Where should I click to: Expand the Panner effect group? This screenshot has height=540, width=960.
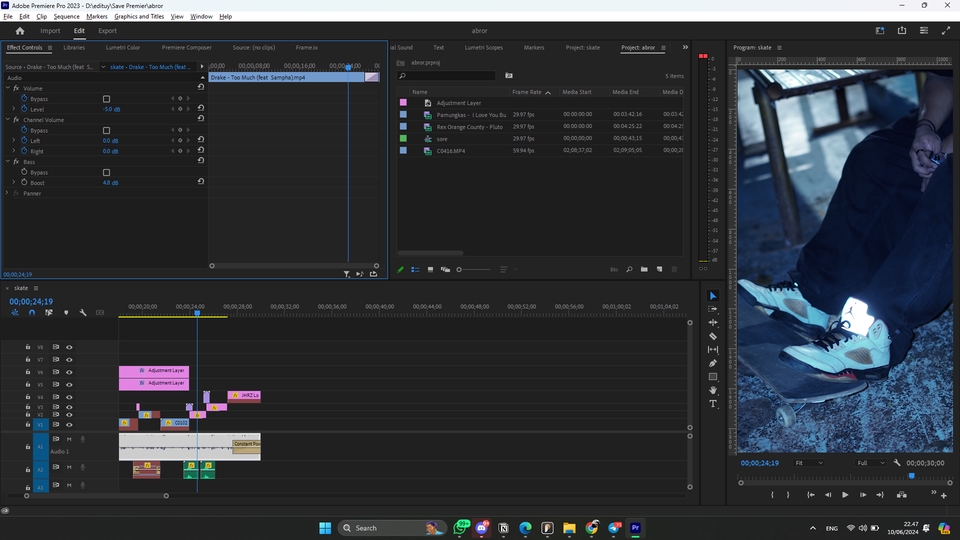click(x=7, y=193)
